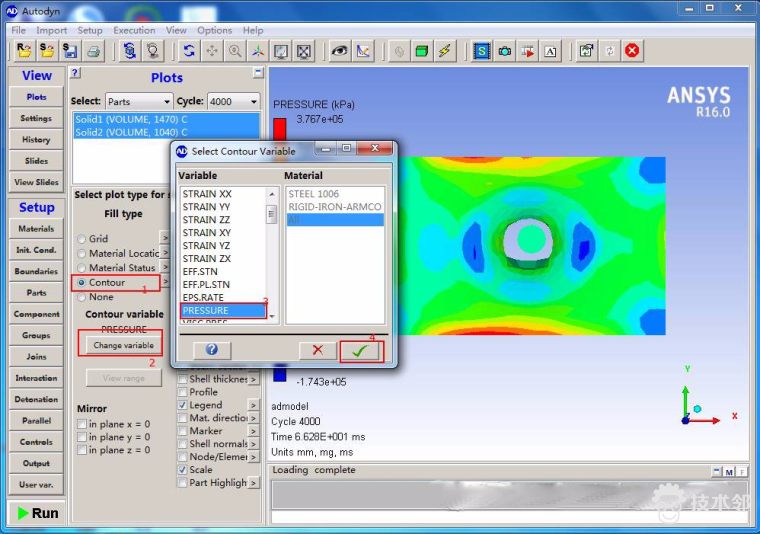Expand Legend options arrow button

[x=253, y=405]
